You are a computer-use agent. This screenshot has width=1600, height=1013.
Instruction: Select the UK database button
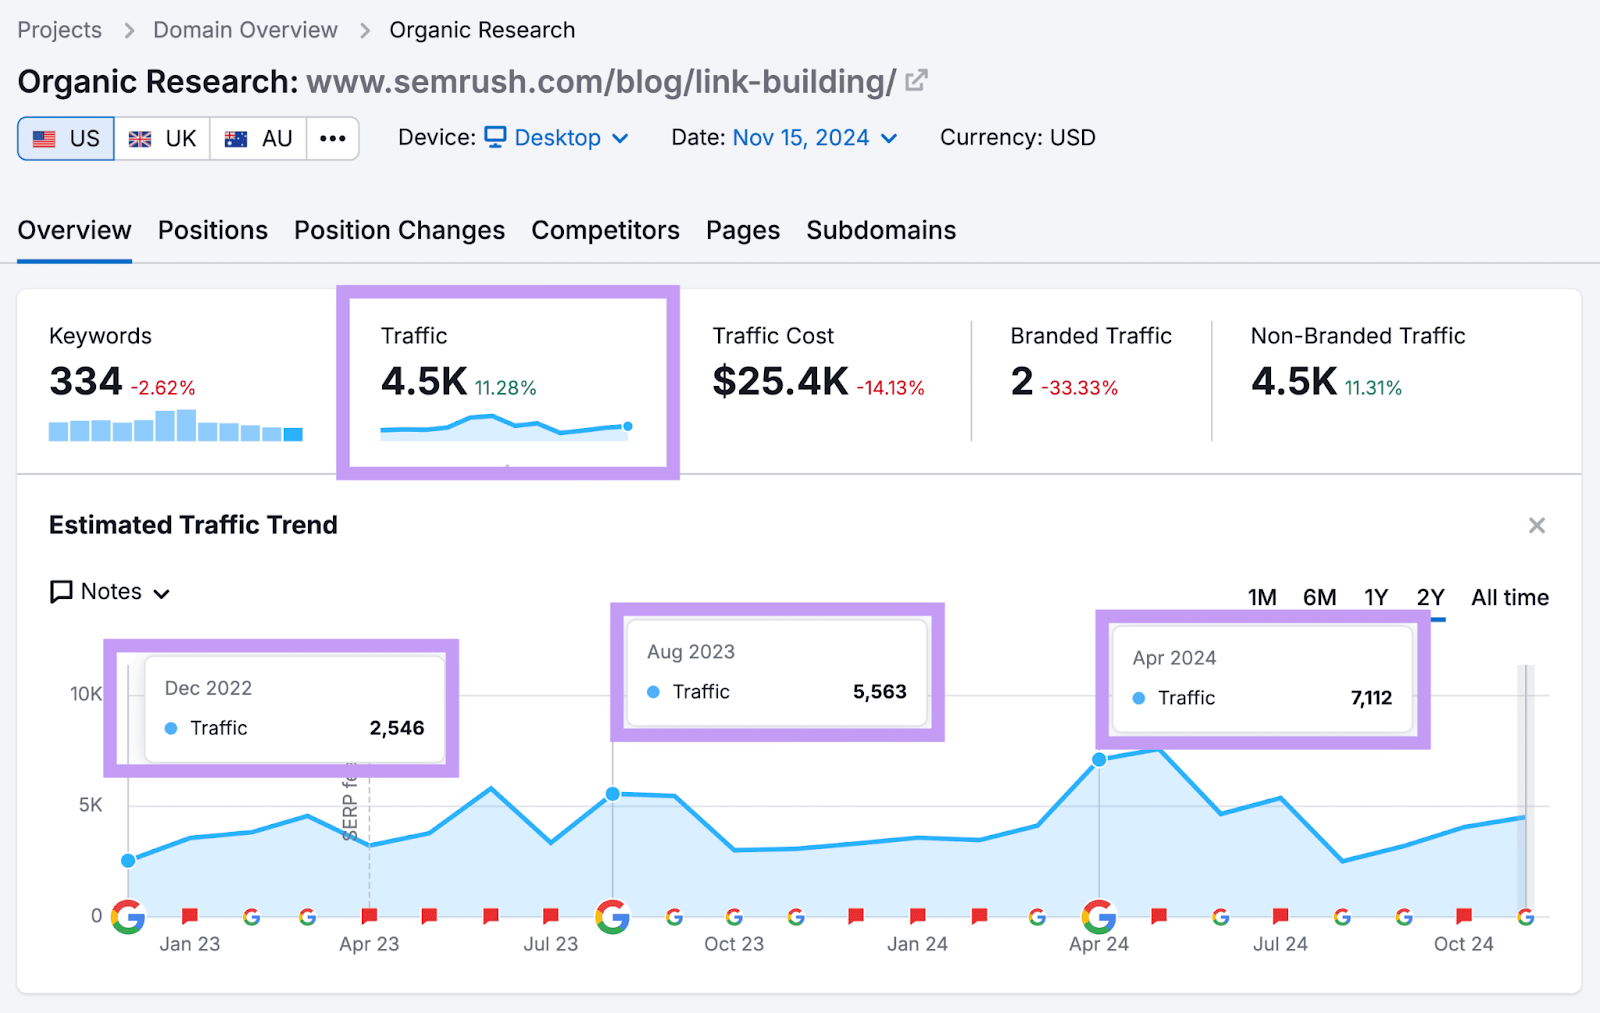162,138
